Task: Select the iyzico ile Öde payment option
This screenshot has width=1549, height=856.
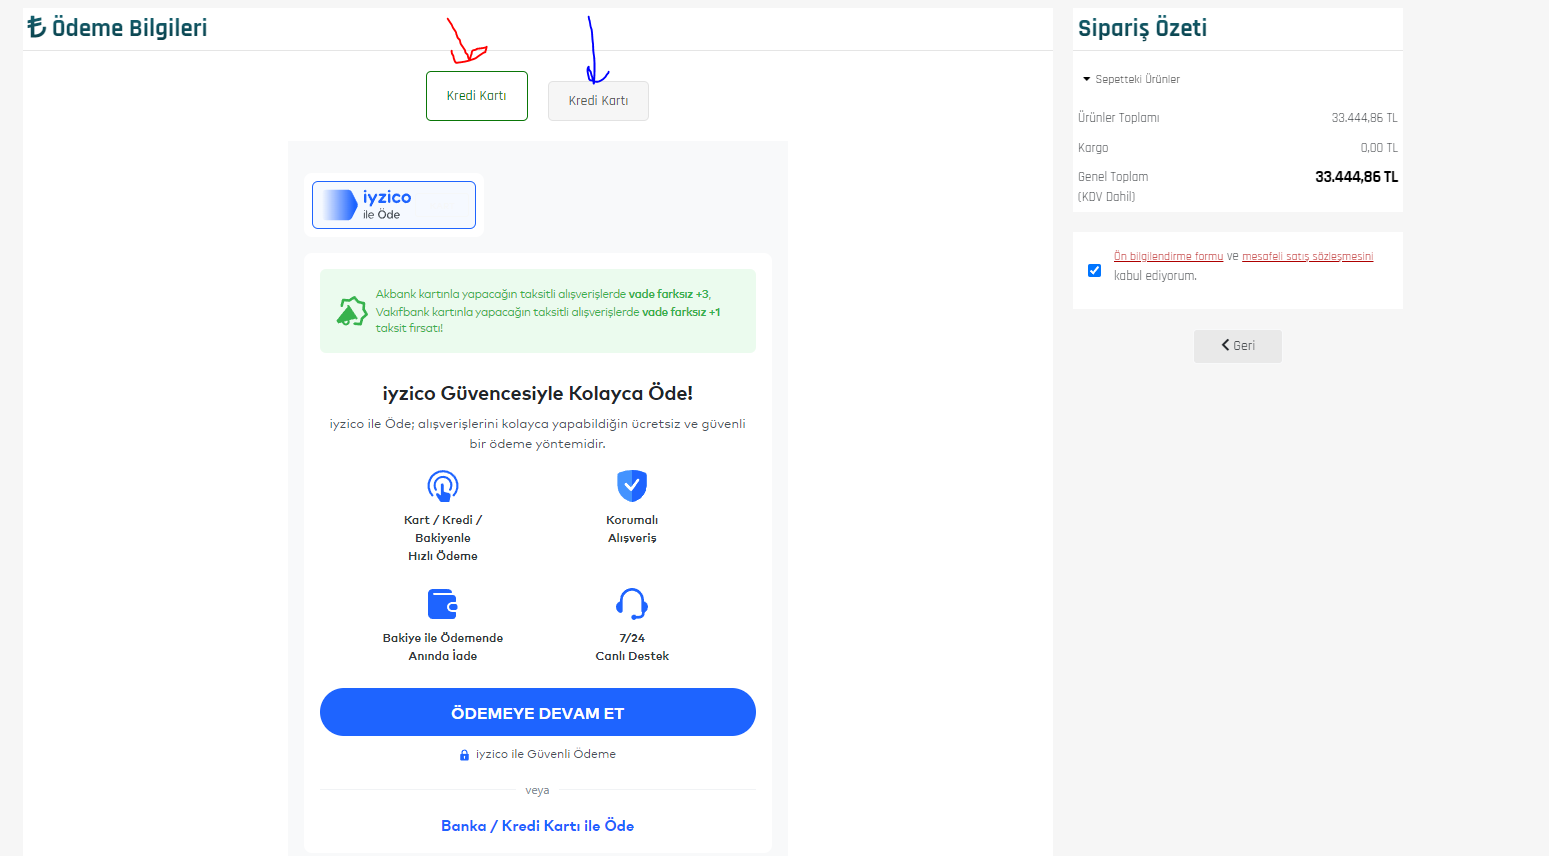Action: tap(394, 205)
